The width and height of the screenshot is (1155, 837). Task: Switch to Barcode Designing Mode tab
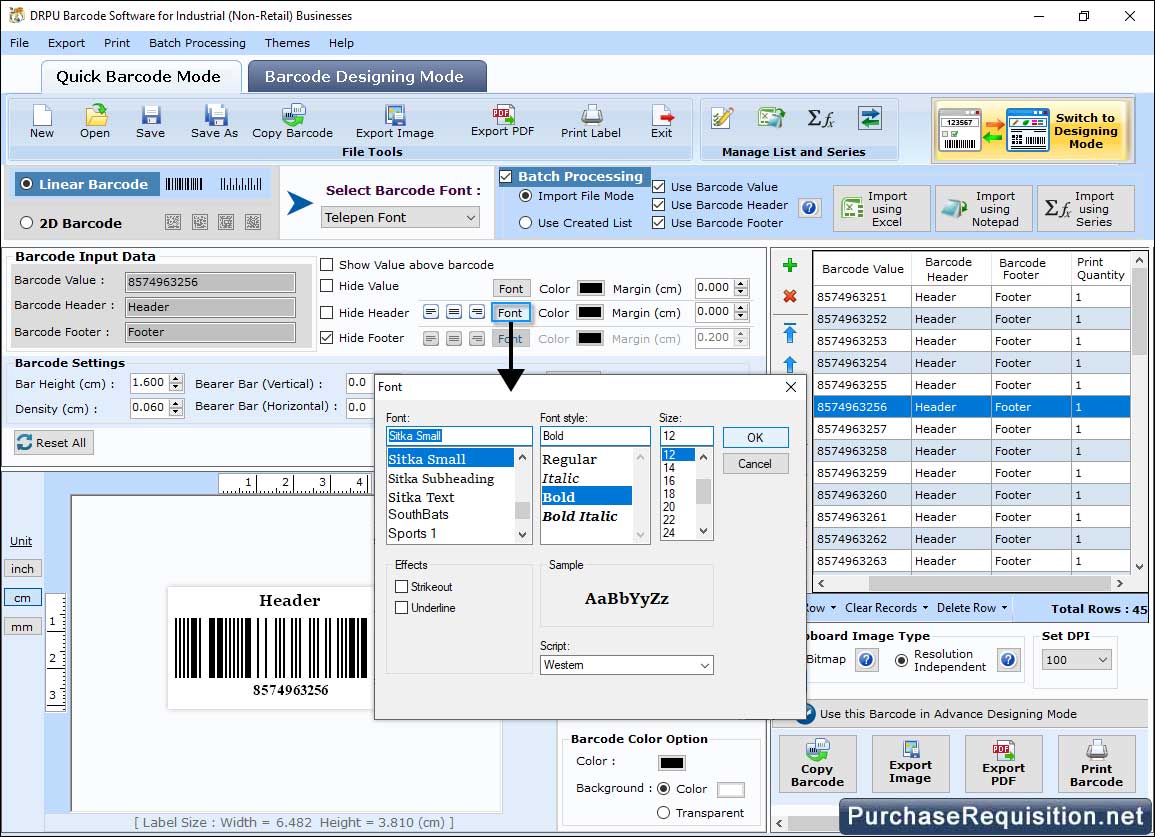[x=364, y=77]
